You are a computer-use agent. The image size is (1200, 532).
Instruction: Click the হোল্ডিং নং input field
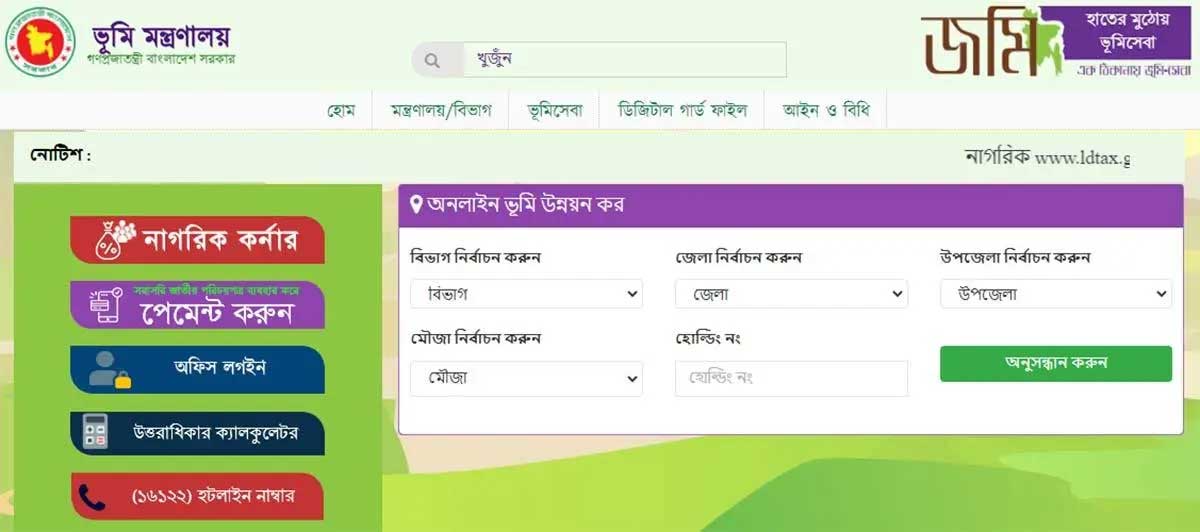pos(791,379)
